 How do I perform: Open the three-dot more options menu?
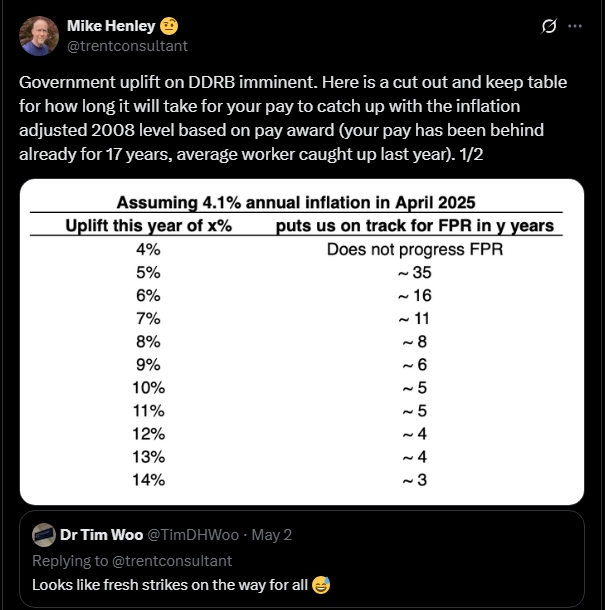coord(575,26)
